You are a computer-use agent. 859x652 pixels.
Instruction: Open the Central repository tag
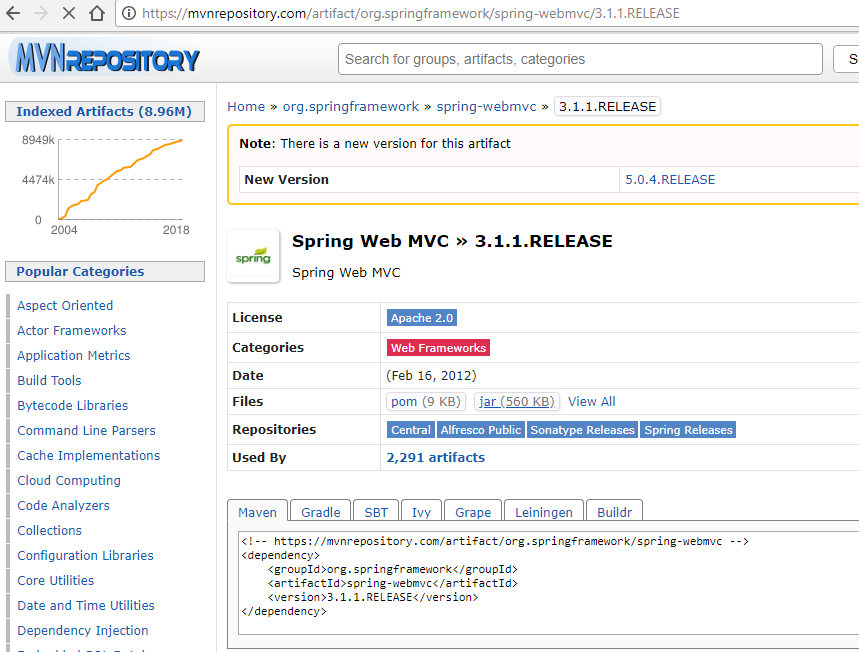(411, 430)
